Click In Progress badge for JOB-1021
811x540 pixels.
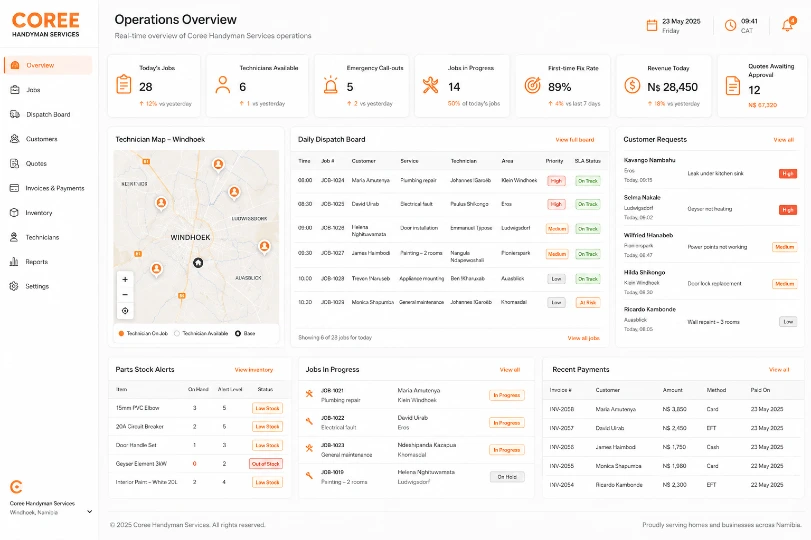[507, 395]
